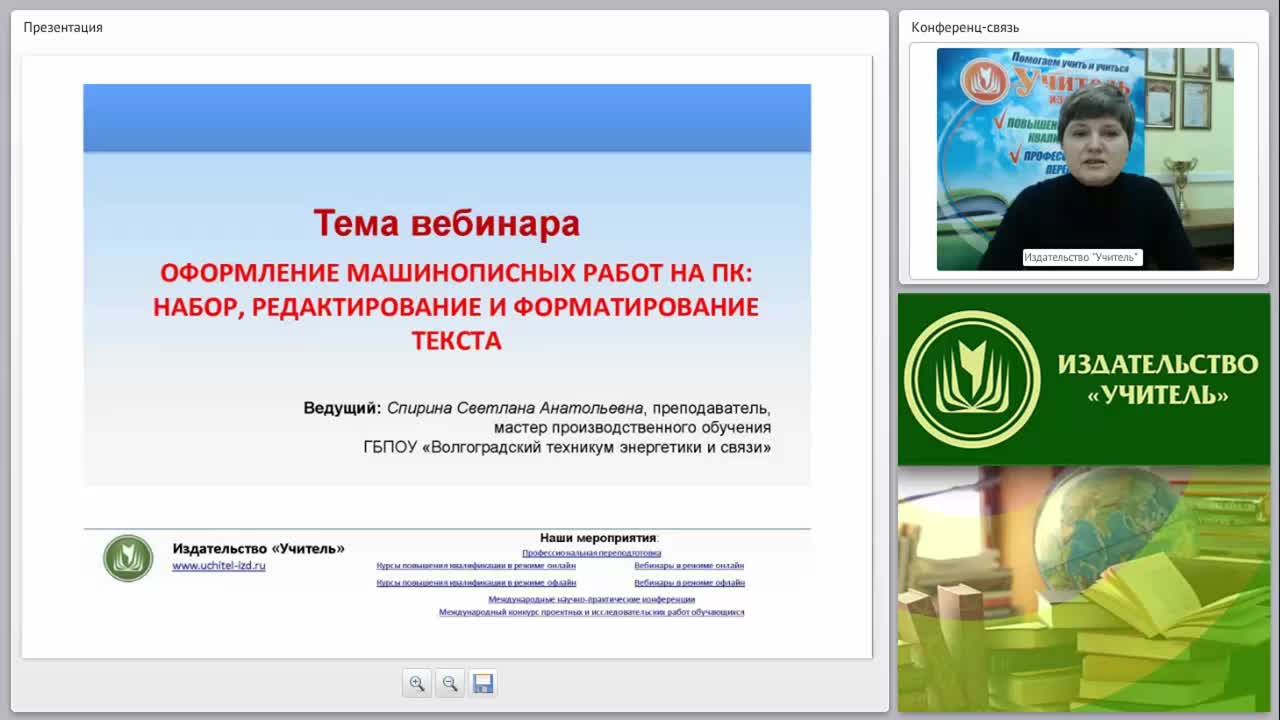The height and width of the screenshot is (720, 1280).
Task: Click the Uchitel publisher emblem in the green banner
Action: [972, 378]
